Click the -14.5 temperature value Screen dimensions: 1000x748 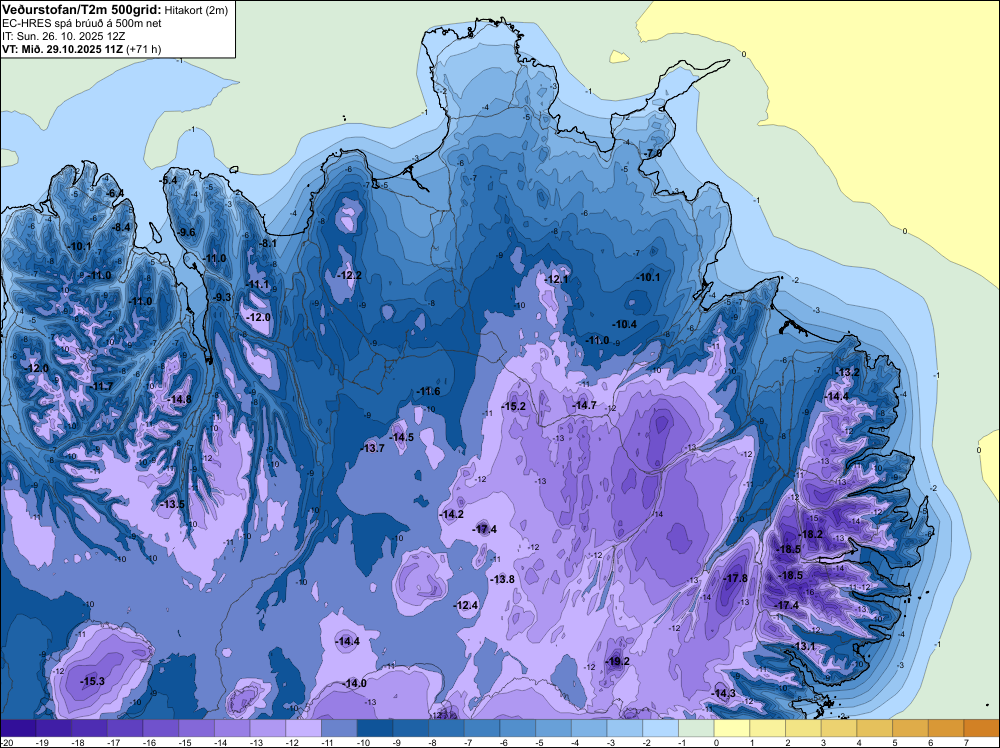click(x=402, y=437)
